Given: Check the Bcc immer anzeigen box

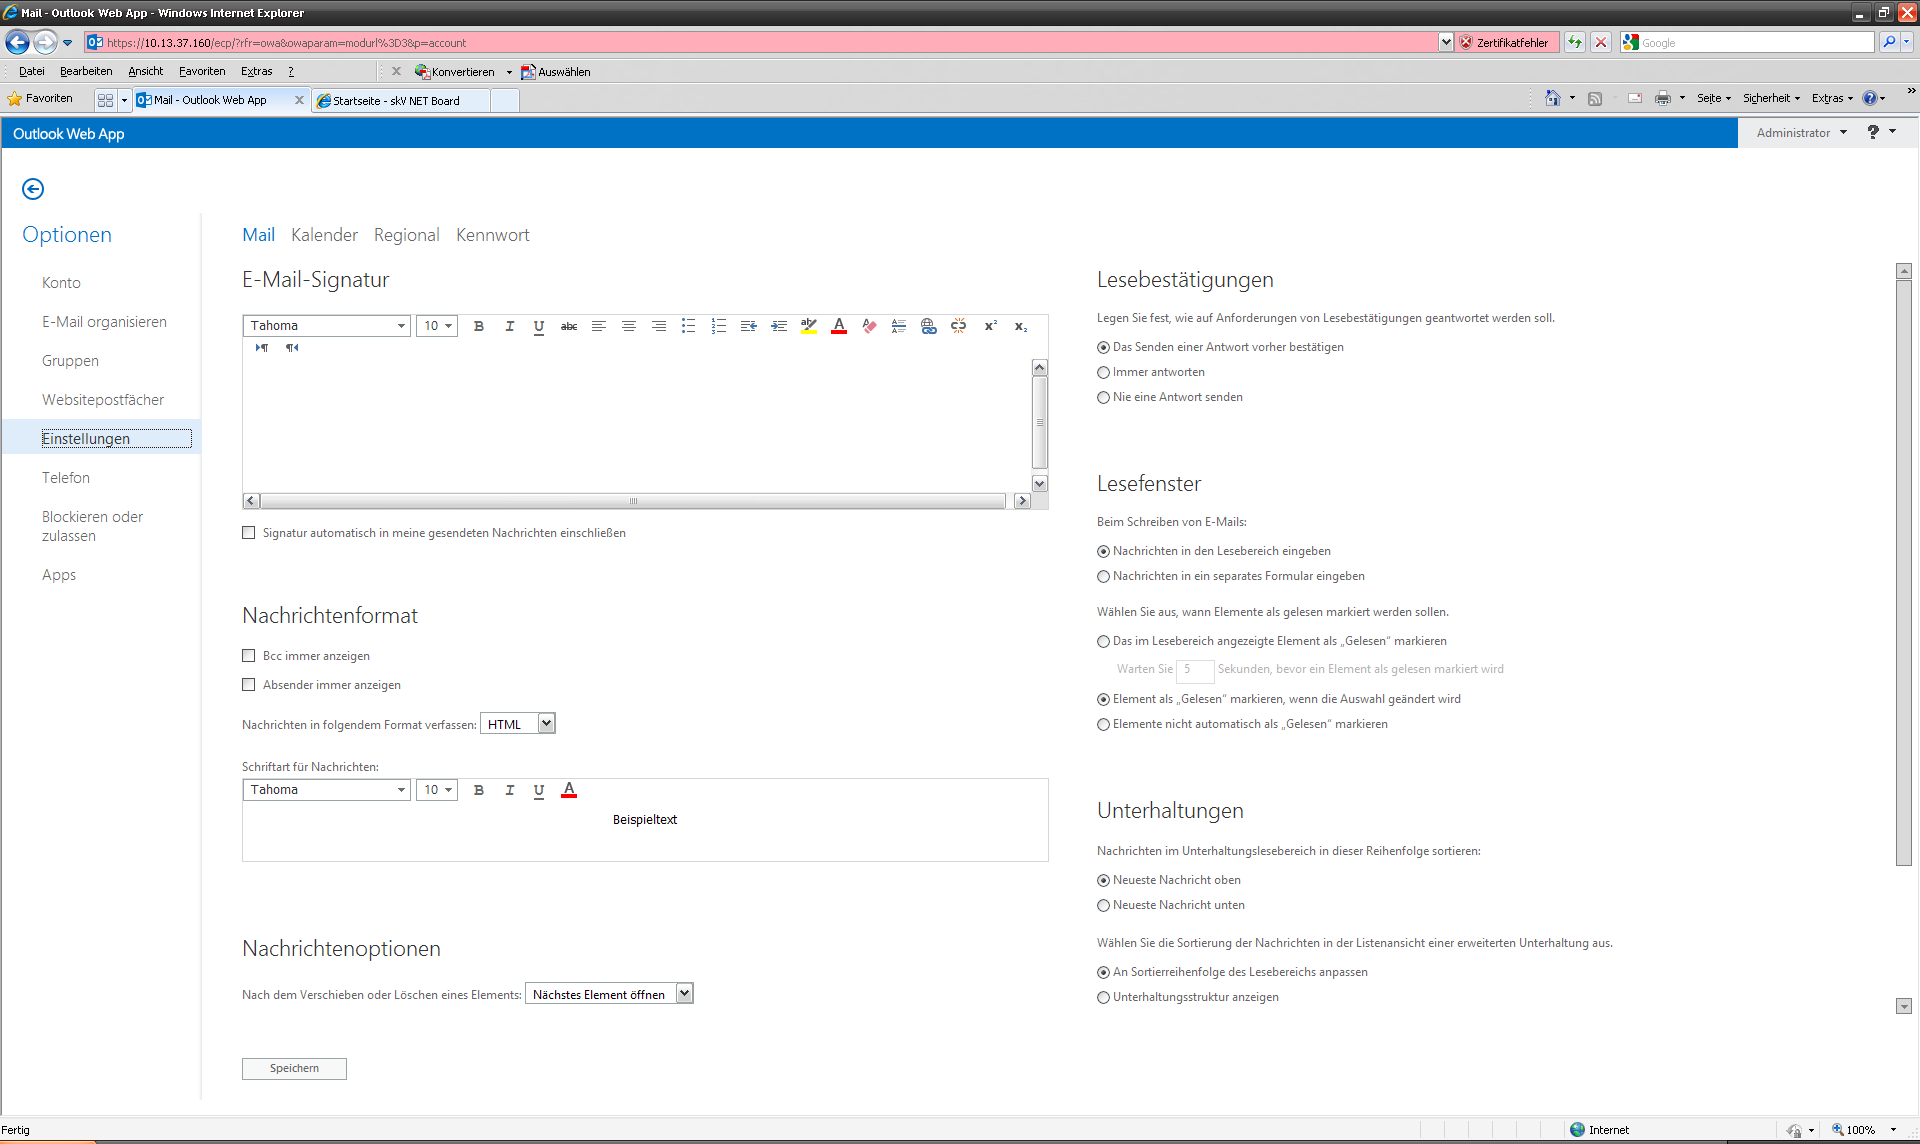Looking at the screenshot, I should pyautogui.click(x=249, y=656).
